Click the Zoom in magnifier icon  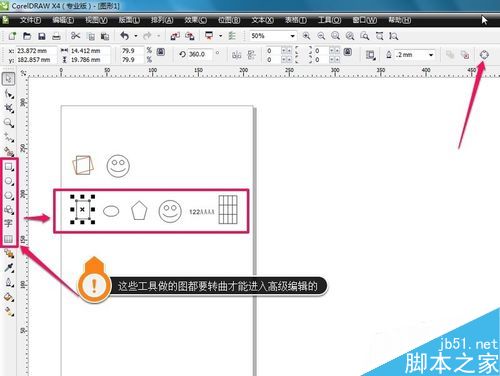pyautogui.click(x=306, y=36)
